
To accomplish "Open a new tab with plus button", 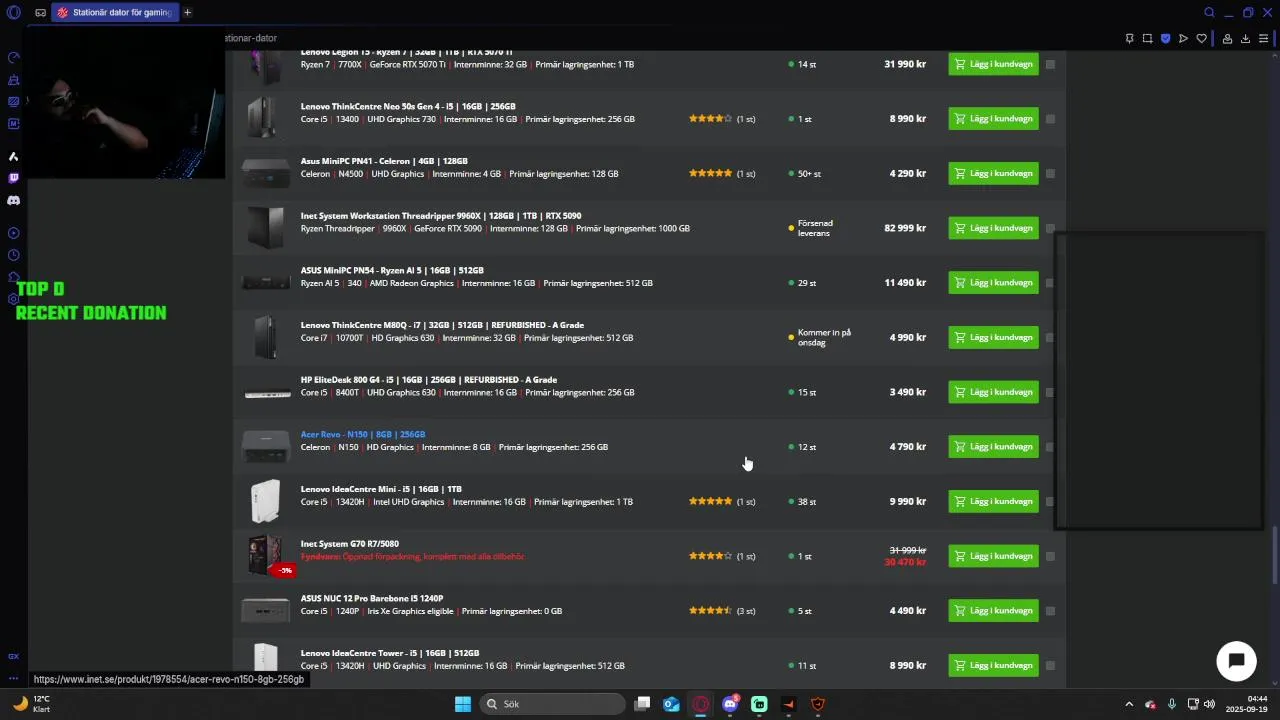I will (187, 13).
